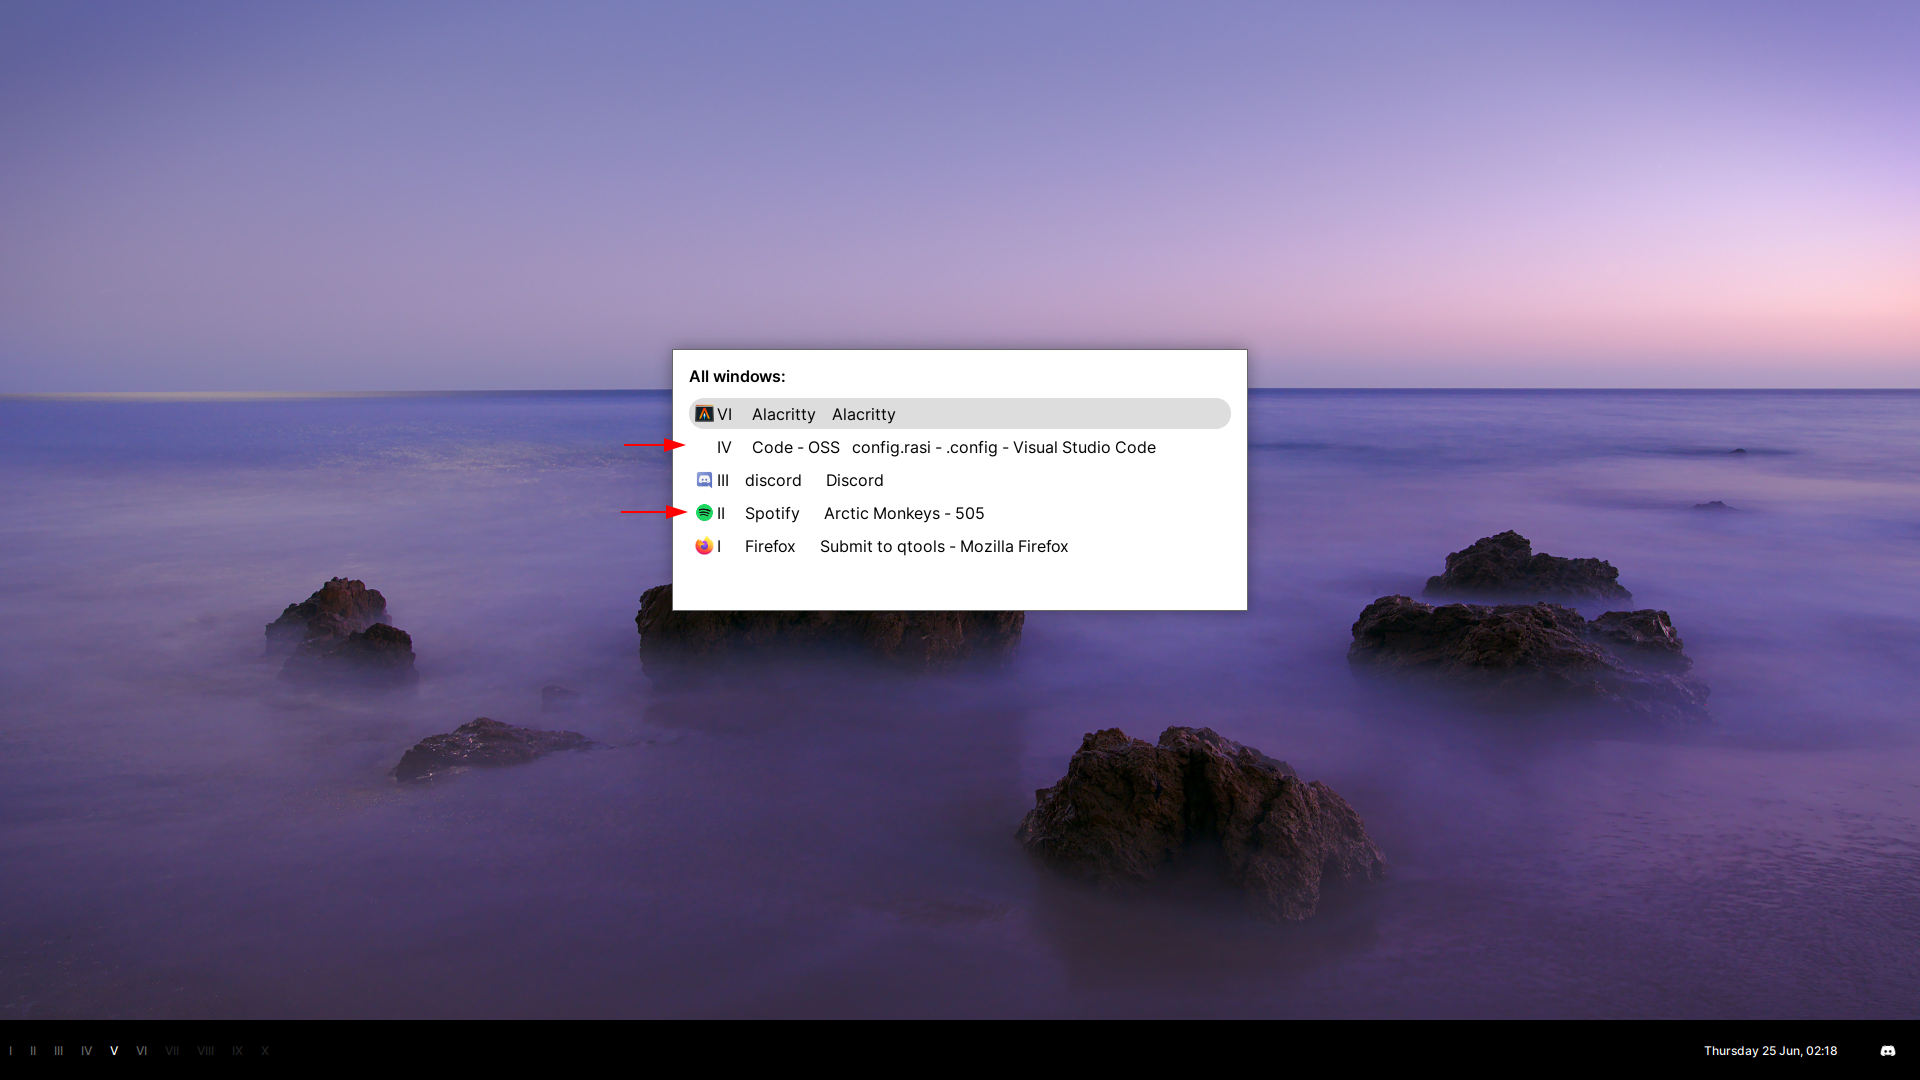This screenshot has height=1080, width=1920.
Task: Choose the highlighted Alacritty window row
Action: 958,414
